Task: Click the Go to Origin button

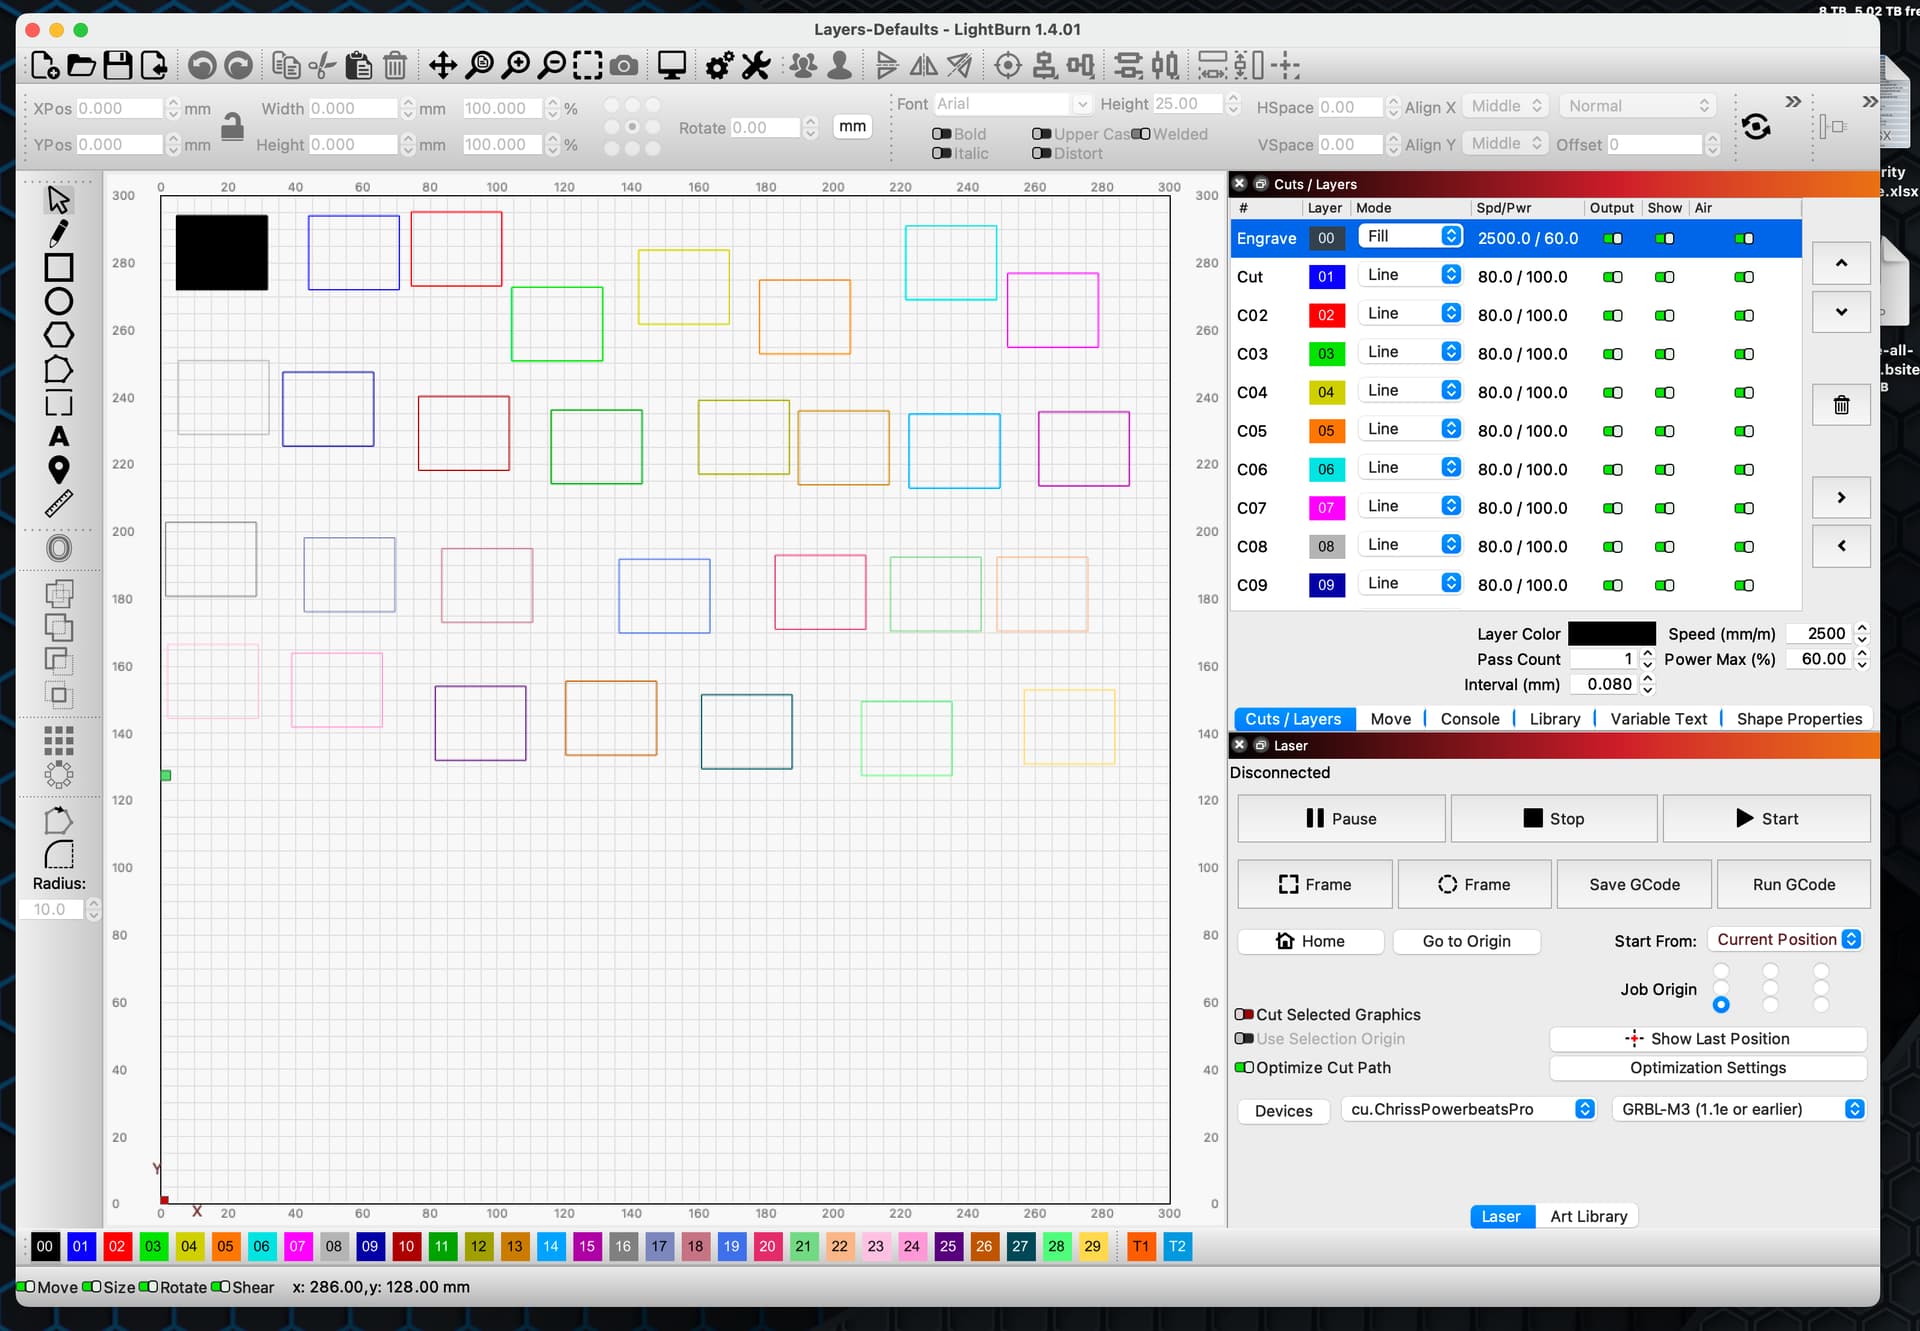Action: point(1466,941)
